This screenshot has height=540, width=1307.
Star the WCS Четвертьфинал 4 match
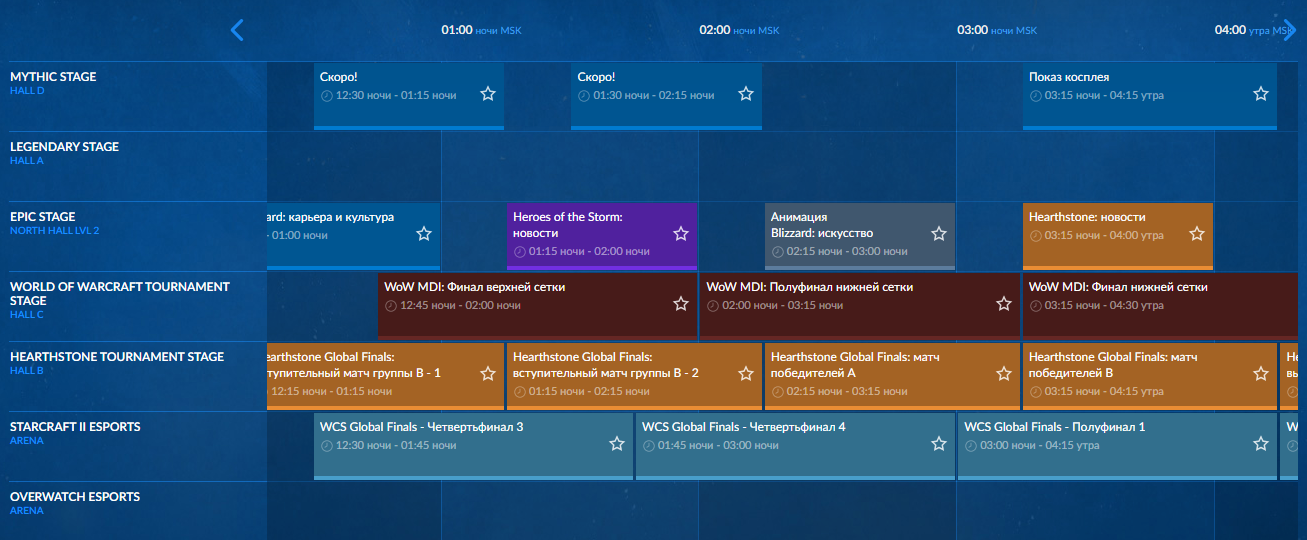938,444
